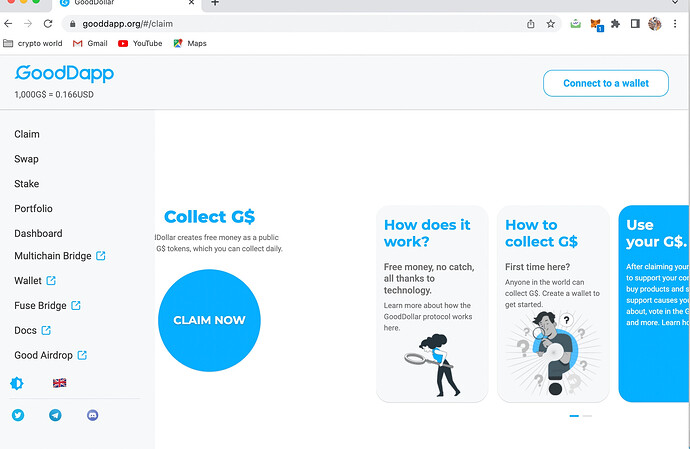The image size is (690, 449).
Task: Open Multichain Bridge external link
Action: [60, 256]
